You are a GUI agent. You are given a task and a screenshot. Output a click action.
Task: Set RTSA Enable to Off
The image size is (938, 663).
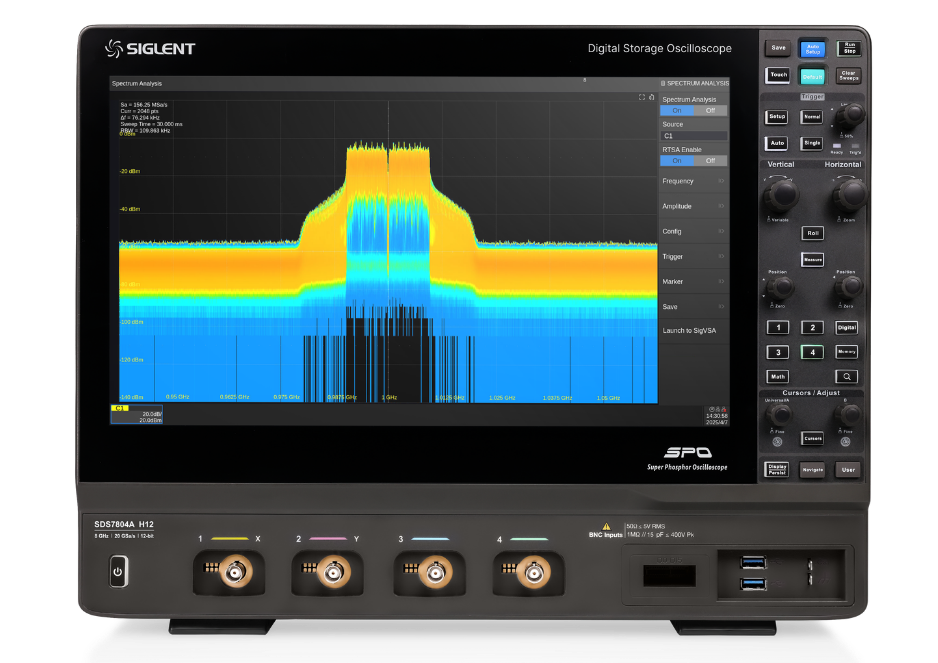click(710, 160)
